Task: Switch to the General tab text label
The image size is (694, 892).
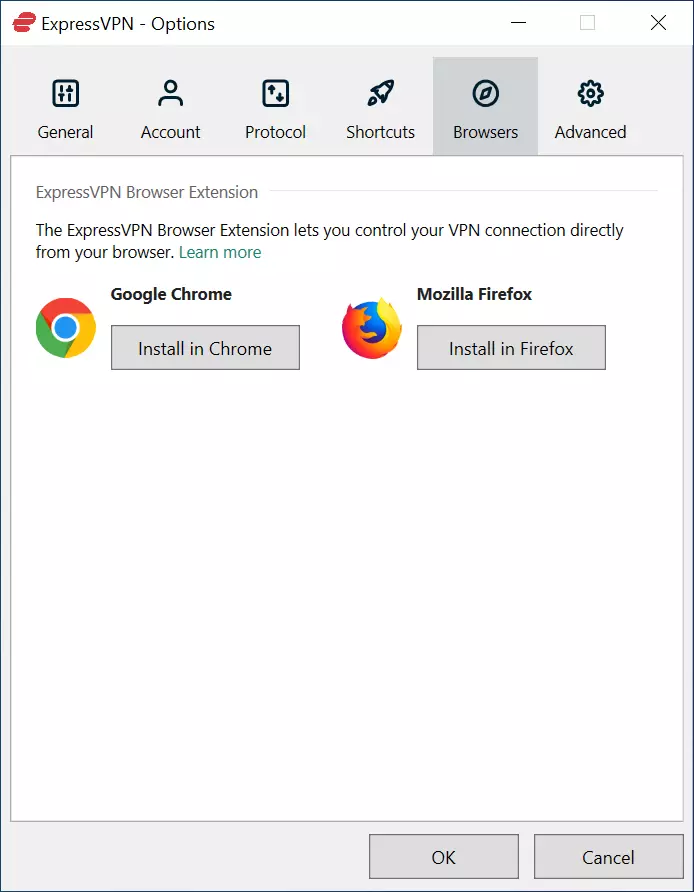Action: point(65,132)
